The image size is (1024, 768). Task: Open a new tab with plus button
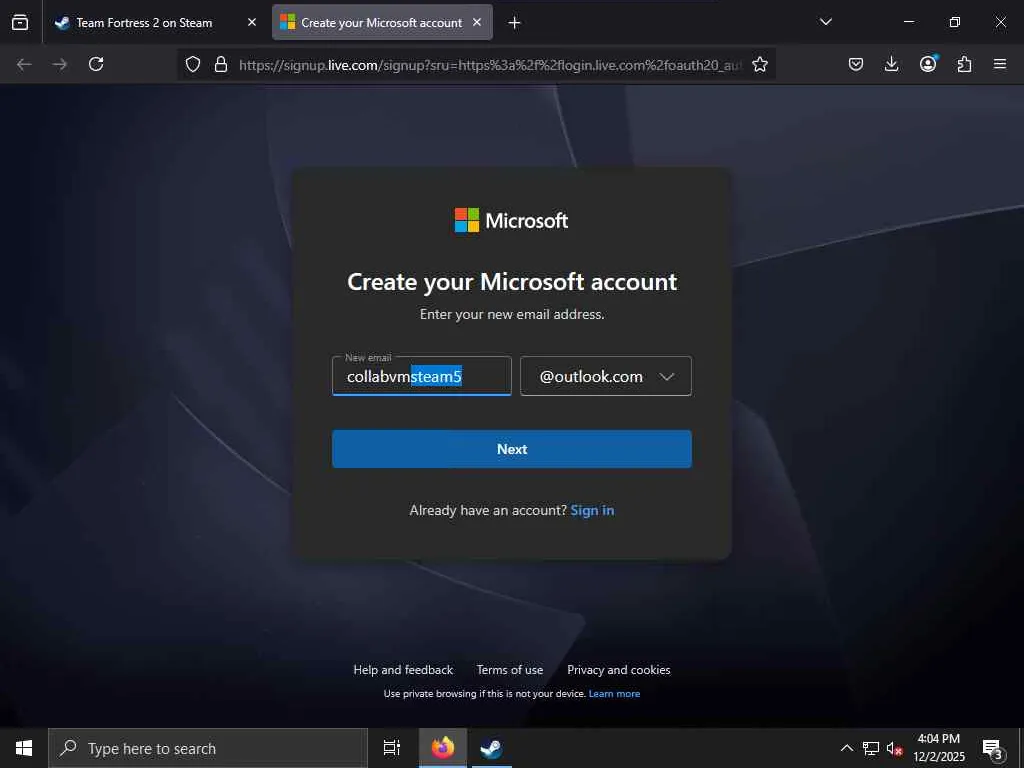tap(515, 23)
